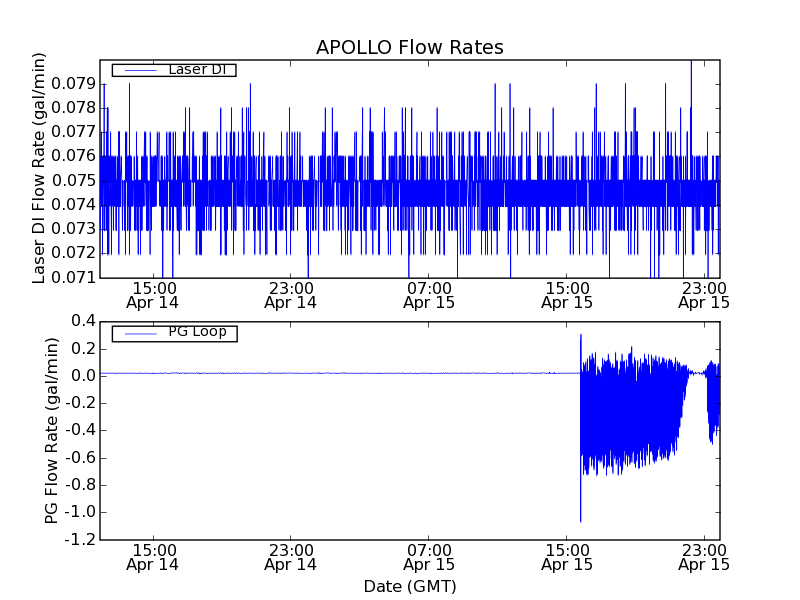Click "15:00 Apr 14" tick under the top plot

point(153,294)
